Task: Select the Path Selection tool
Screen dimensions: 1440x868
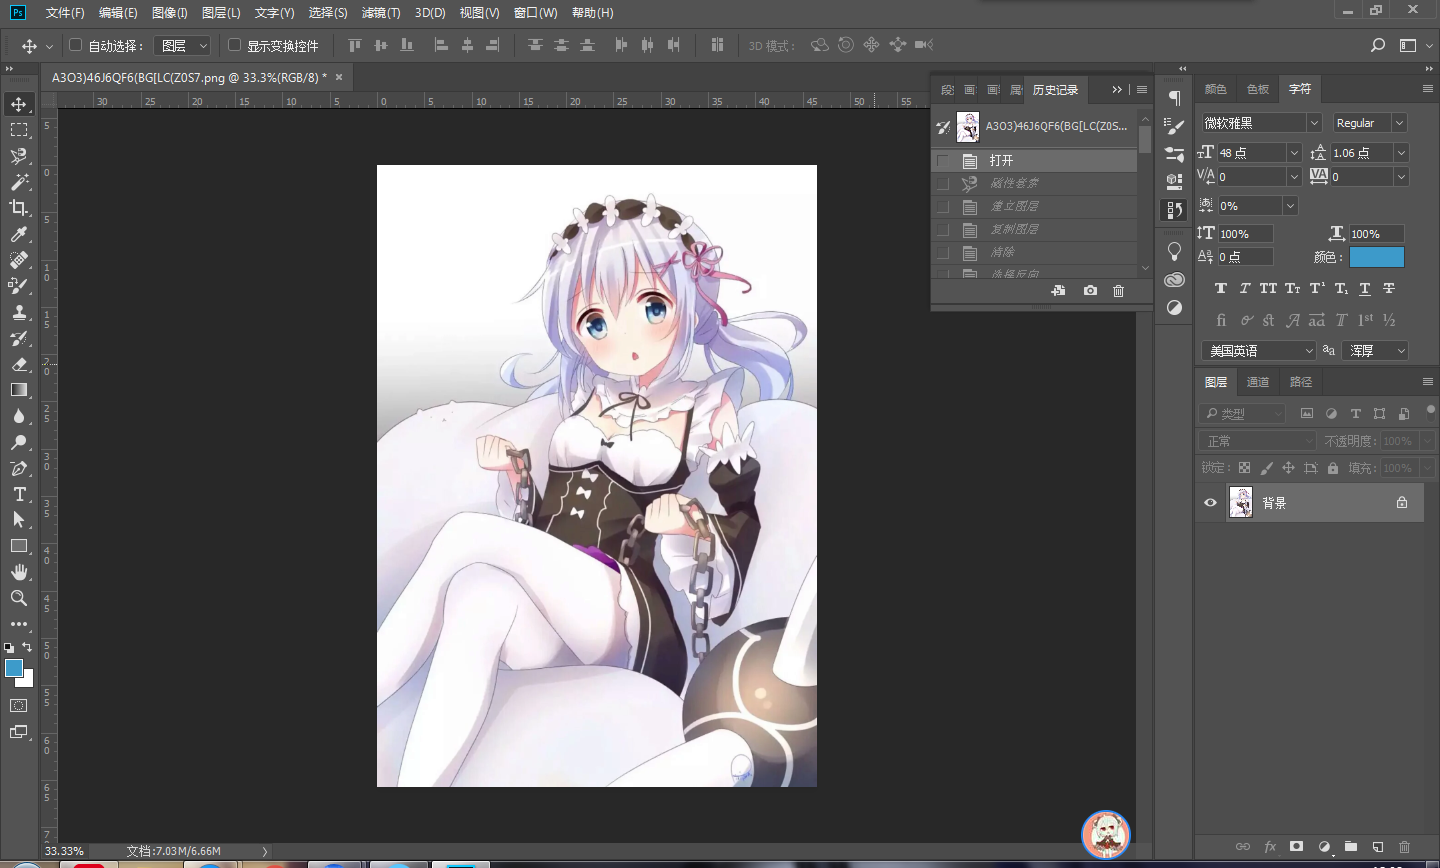Action: (x=19, y=520)
